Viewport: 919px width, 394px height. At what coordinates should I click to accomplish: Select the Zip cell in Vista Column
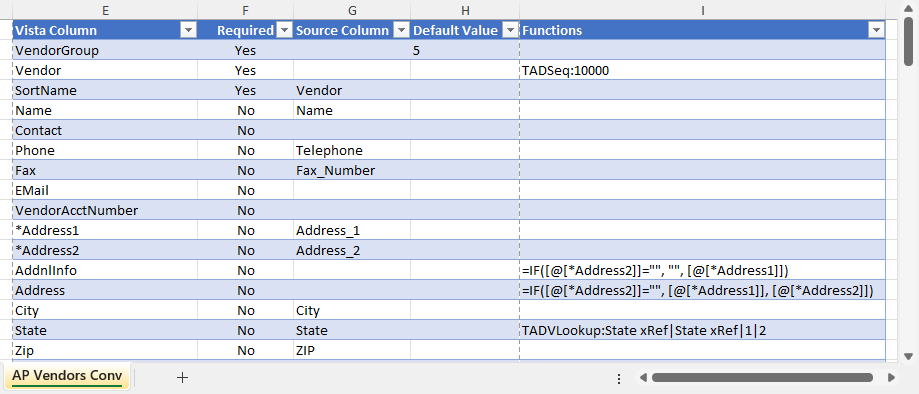pos(105,350)
